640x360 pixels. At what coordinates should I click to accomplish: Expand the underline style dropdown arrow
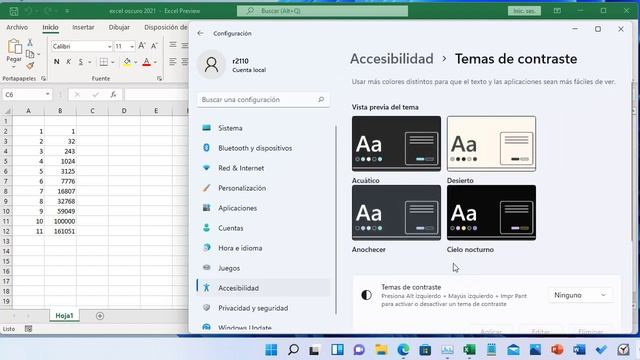point(89,62)
